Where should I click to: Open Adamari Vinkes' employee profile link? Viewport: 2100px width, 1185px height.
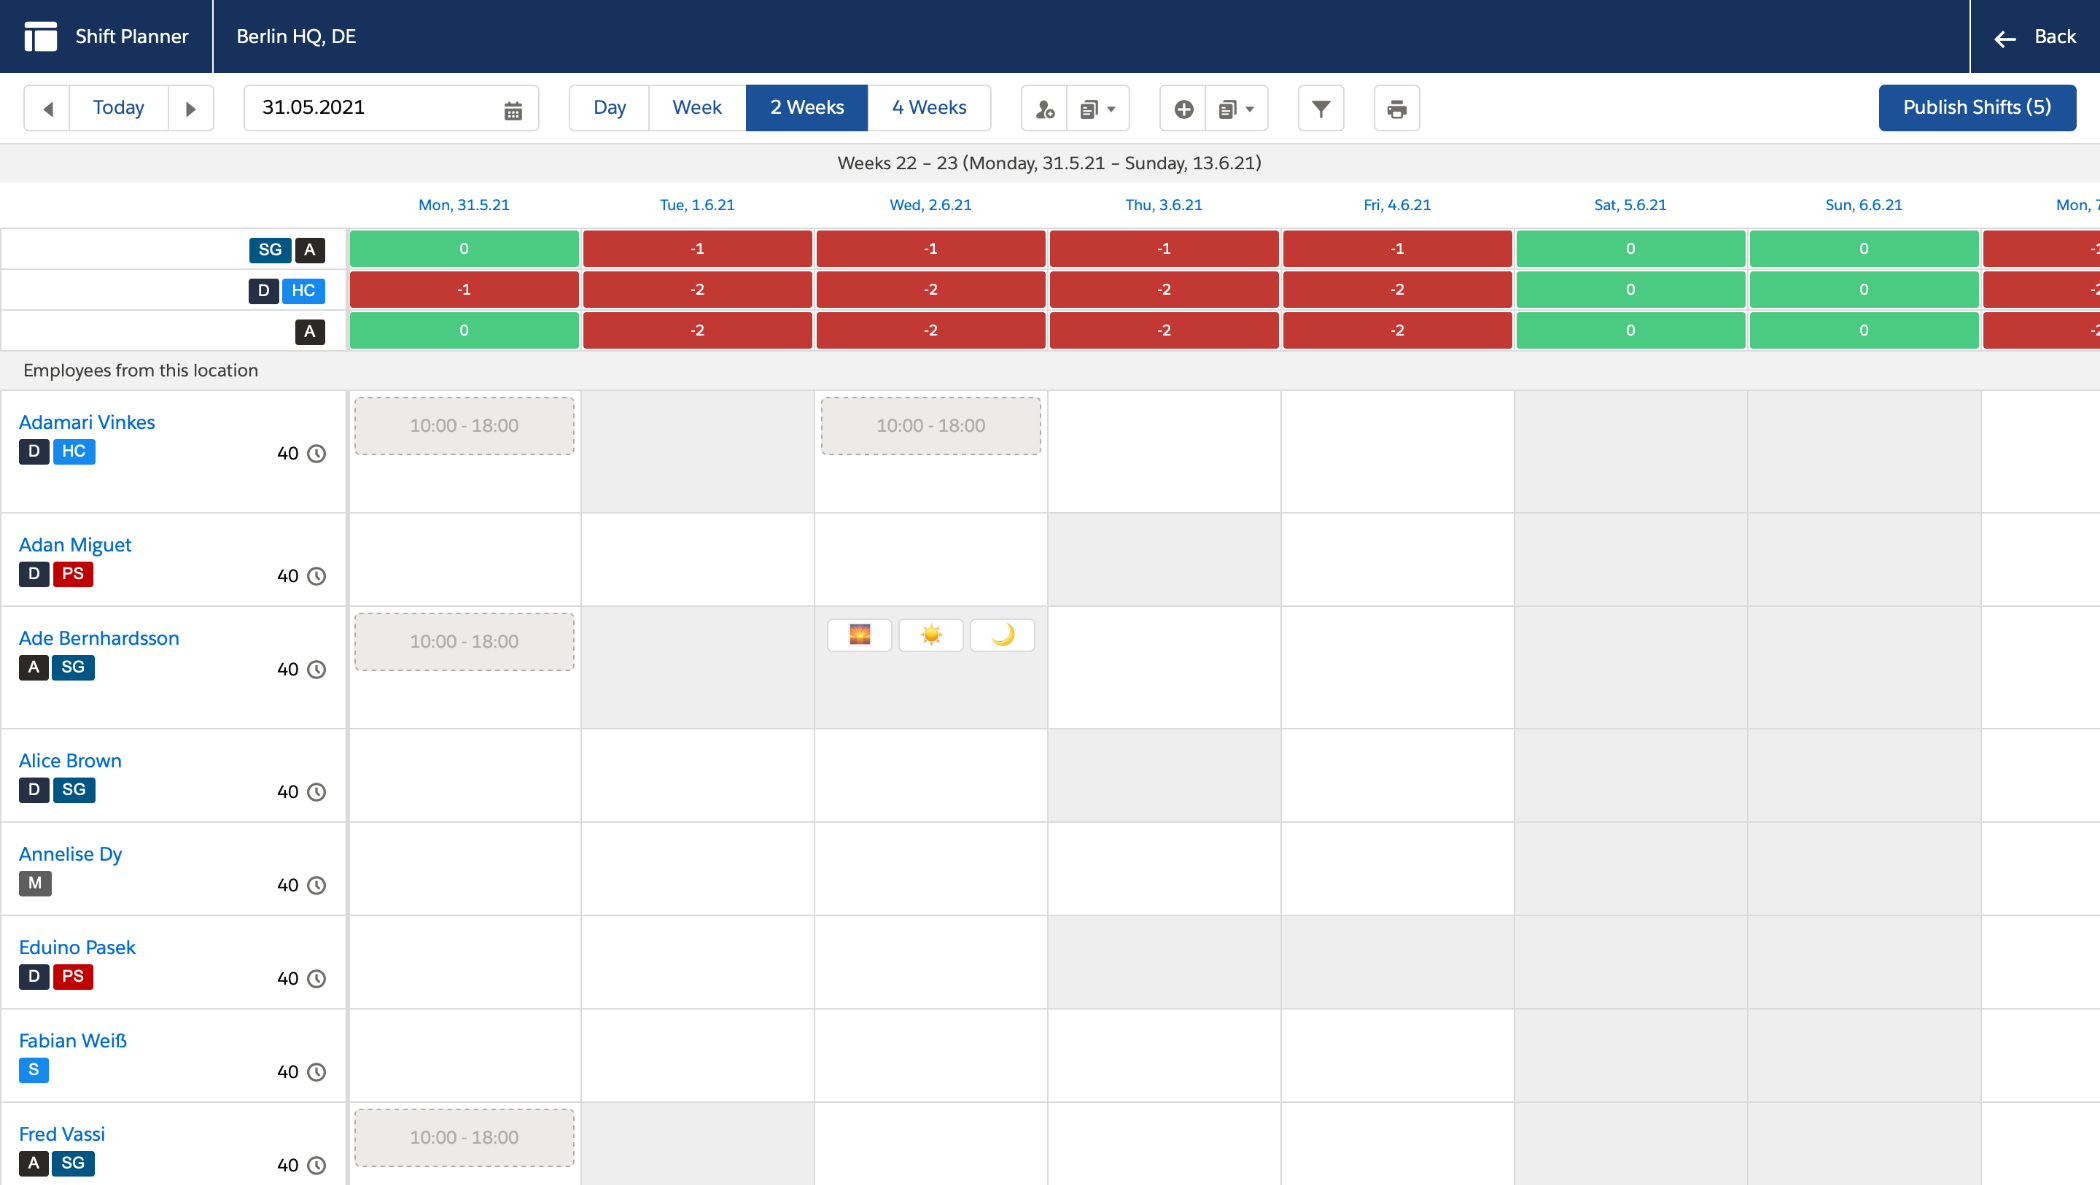[x=86, y=422]
